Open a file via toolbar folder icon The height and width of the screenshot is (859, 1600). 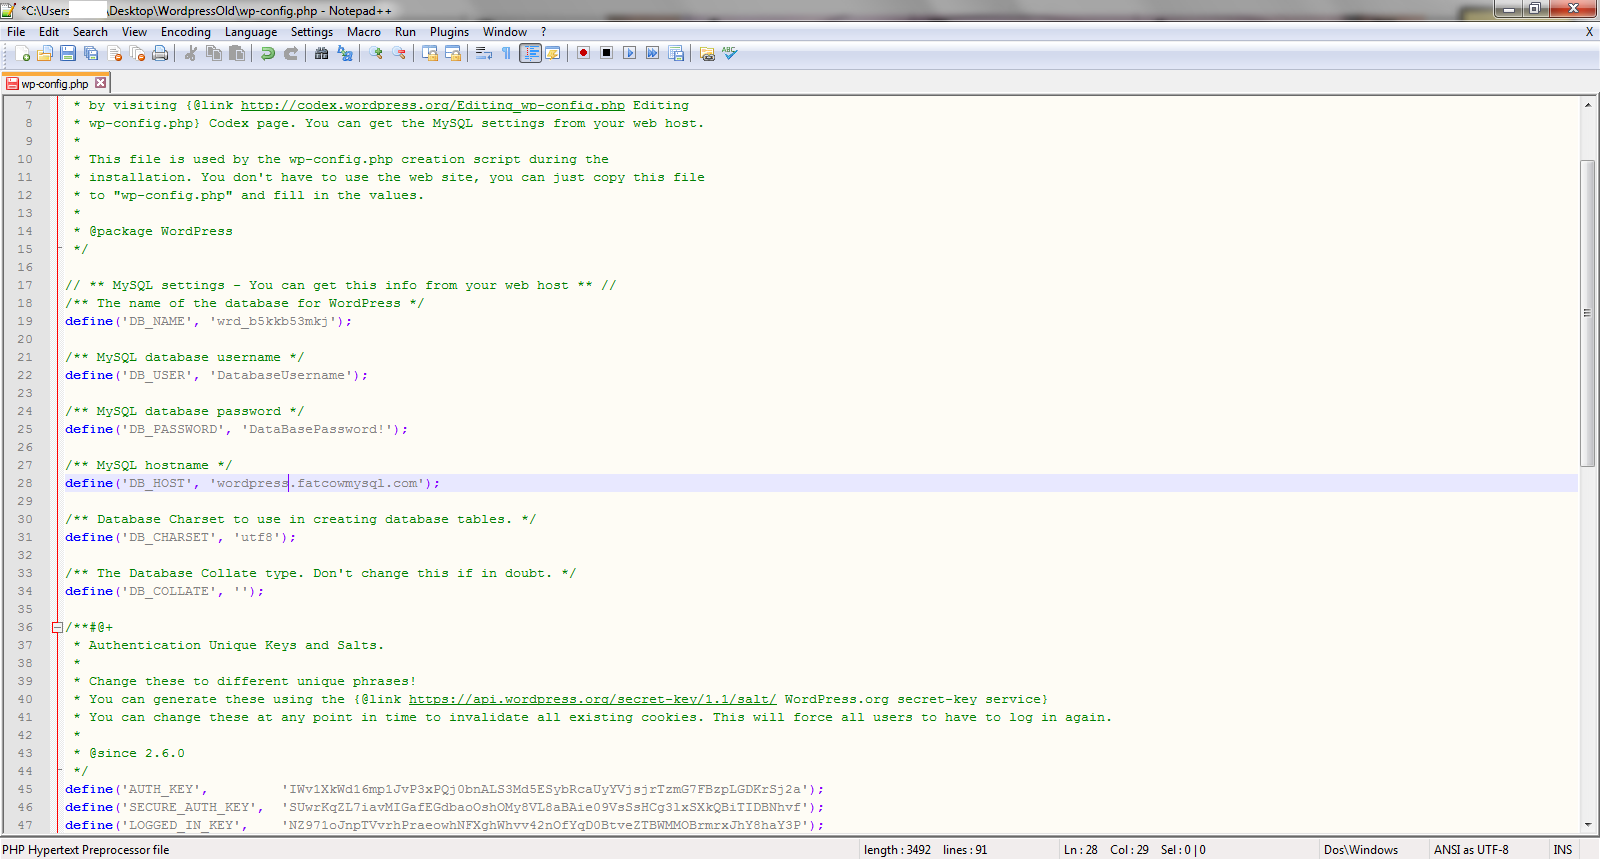tap(45, 53)
